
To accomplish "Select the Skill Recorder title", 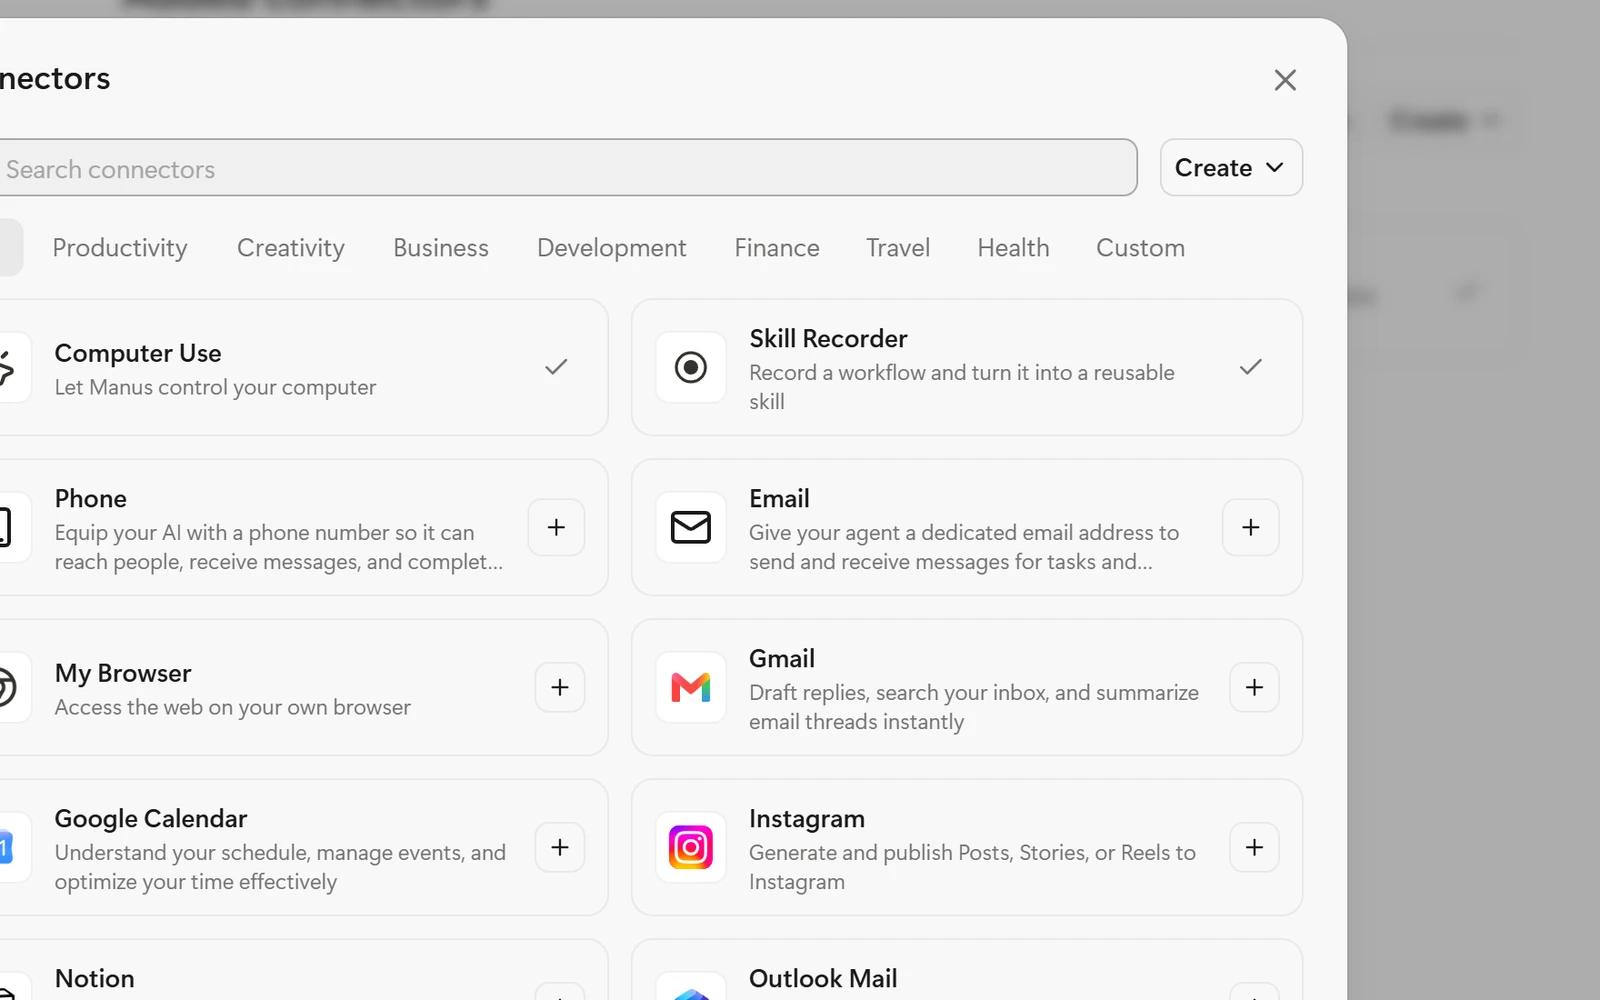I will (829, 339).
